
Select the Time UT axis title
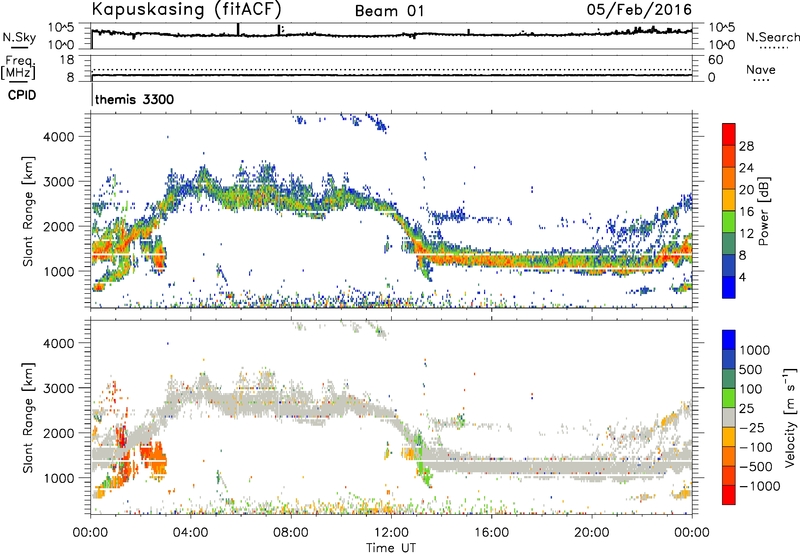point(391,548)
